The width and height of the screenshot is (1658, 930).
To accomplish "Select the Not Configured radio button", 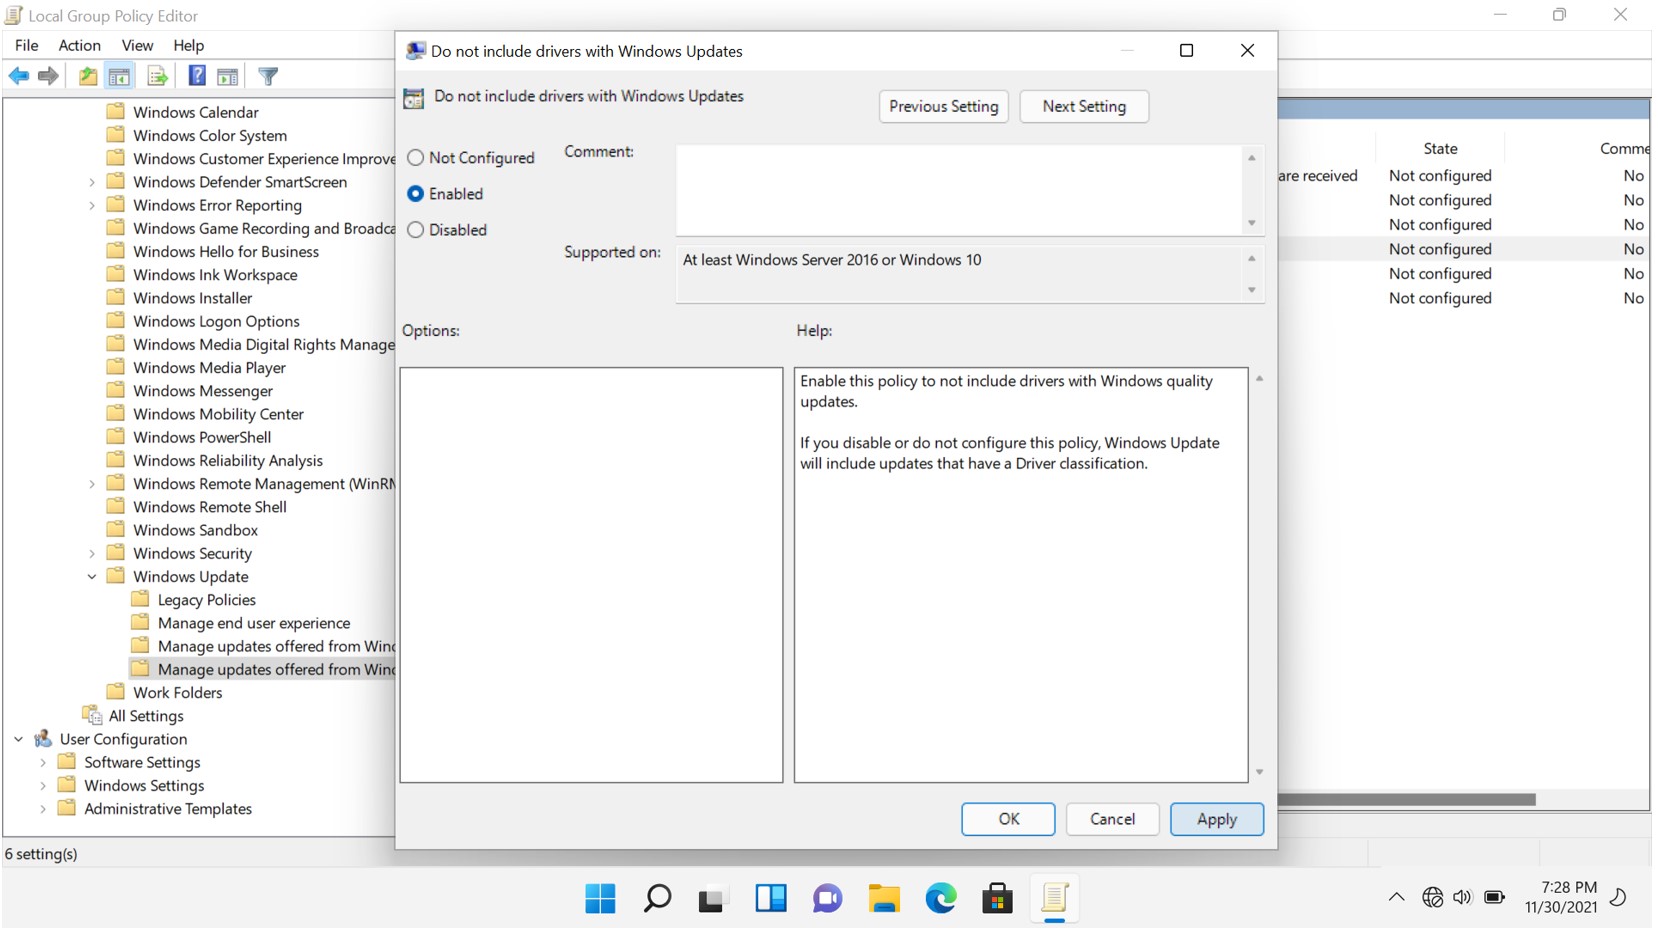I will 416,158.
